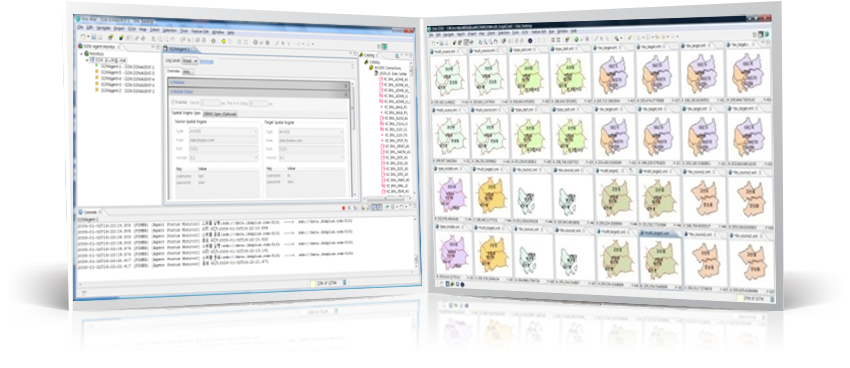850x368 pixels.
Task: Switch to DBMS Spec (Optional) tab
Action: tap(220, 114)
